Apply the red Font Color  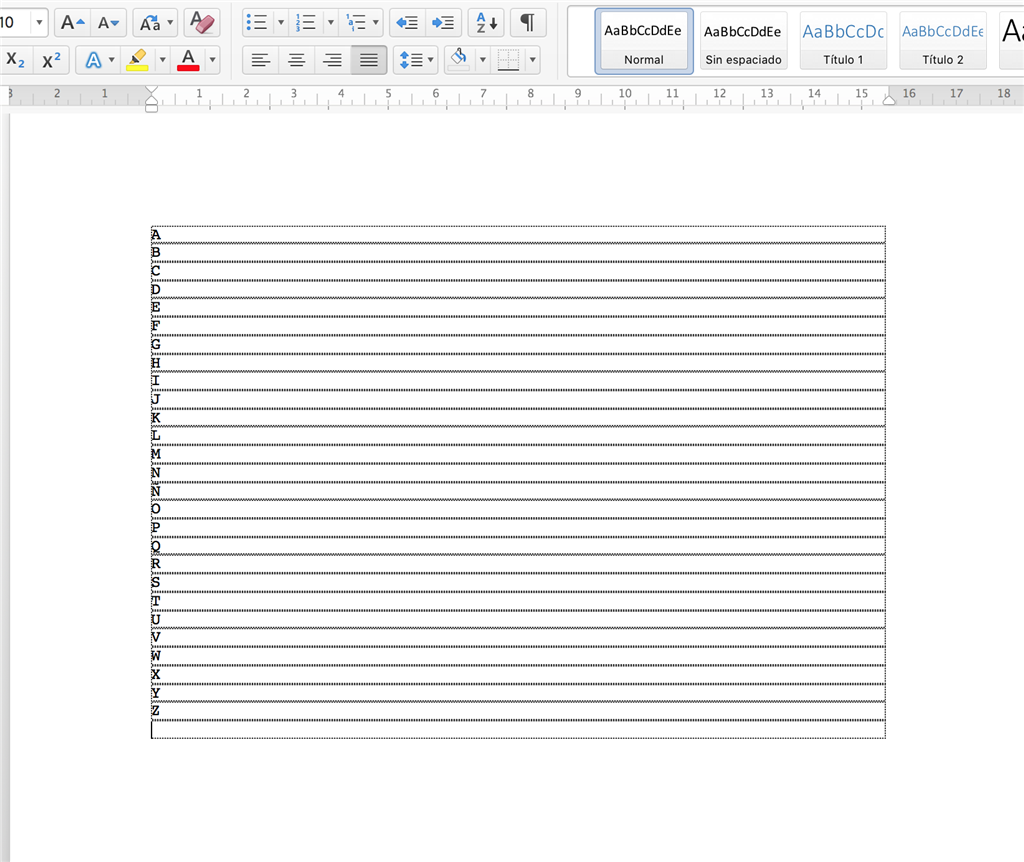click(189, 60)
